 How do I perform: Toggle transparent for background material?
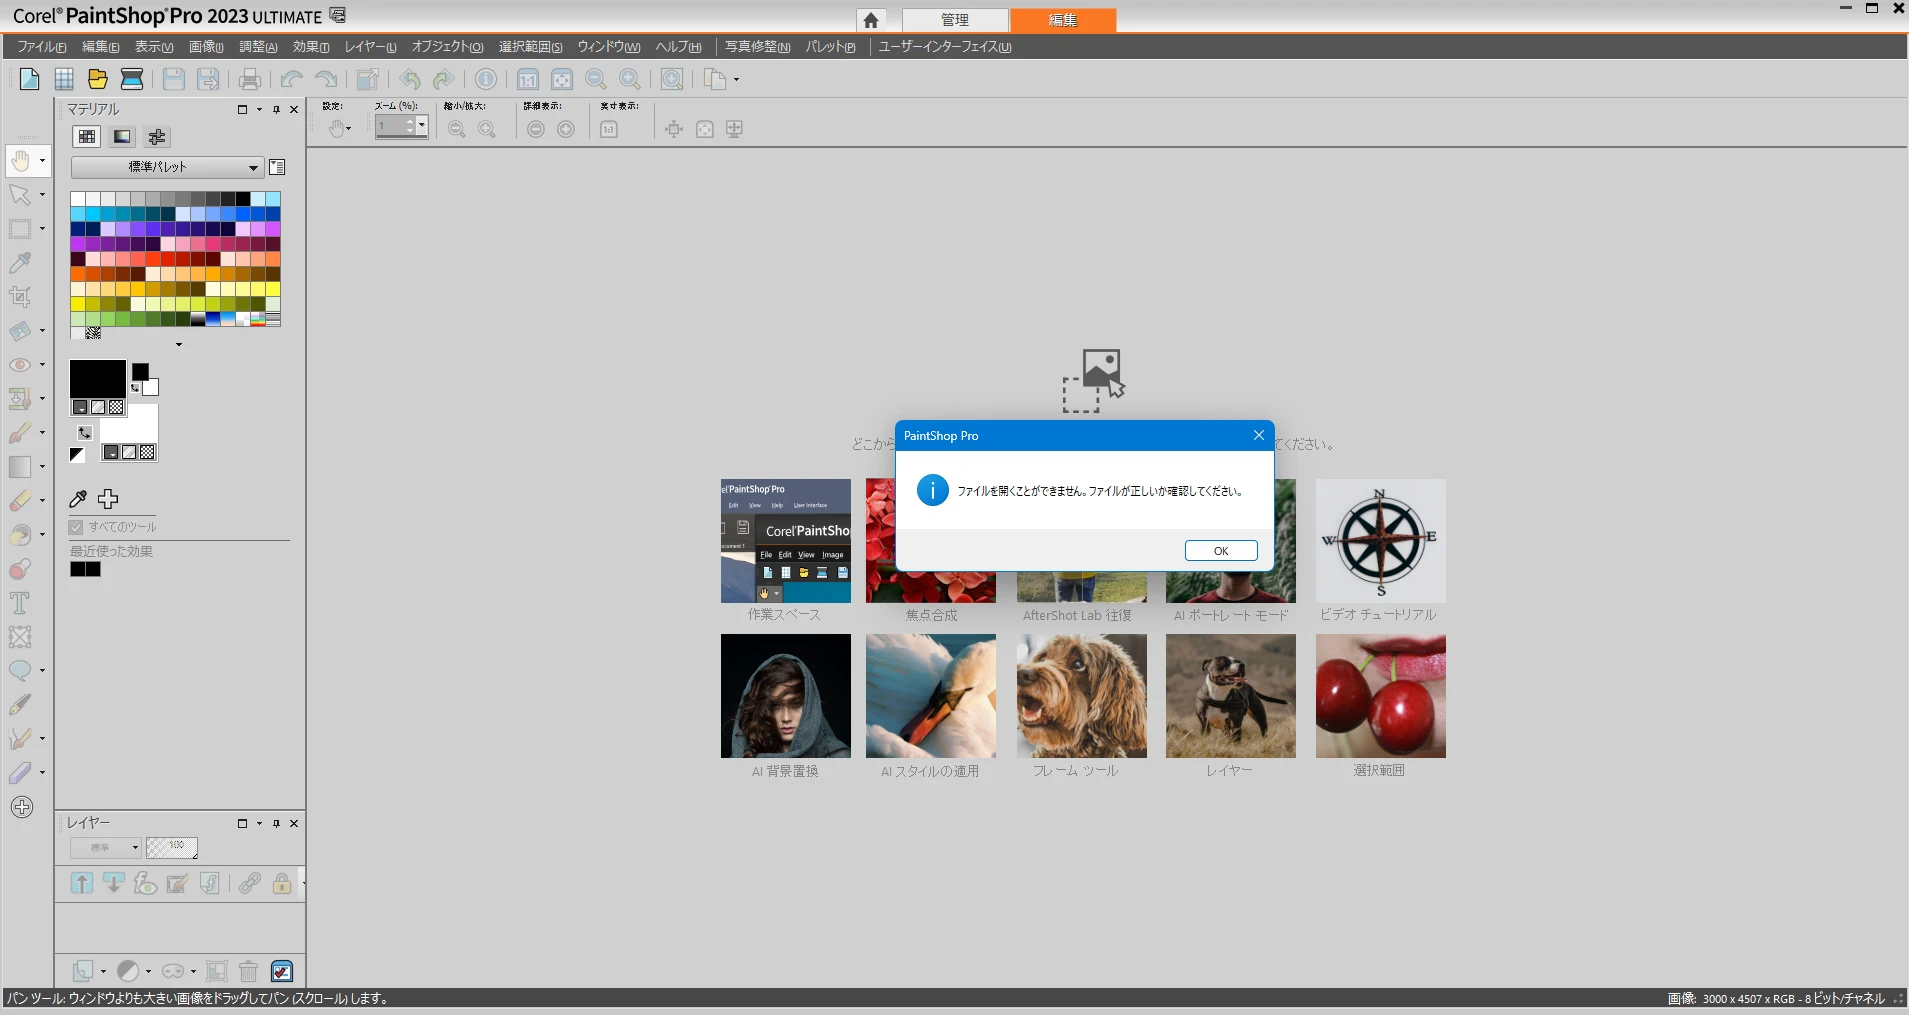coord(147,452)
